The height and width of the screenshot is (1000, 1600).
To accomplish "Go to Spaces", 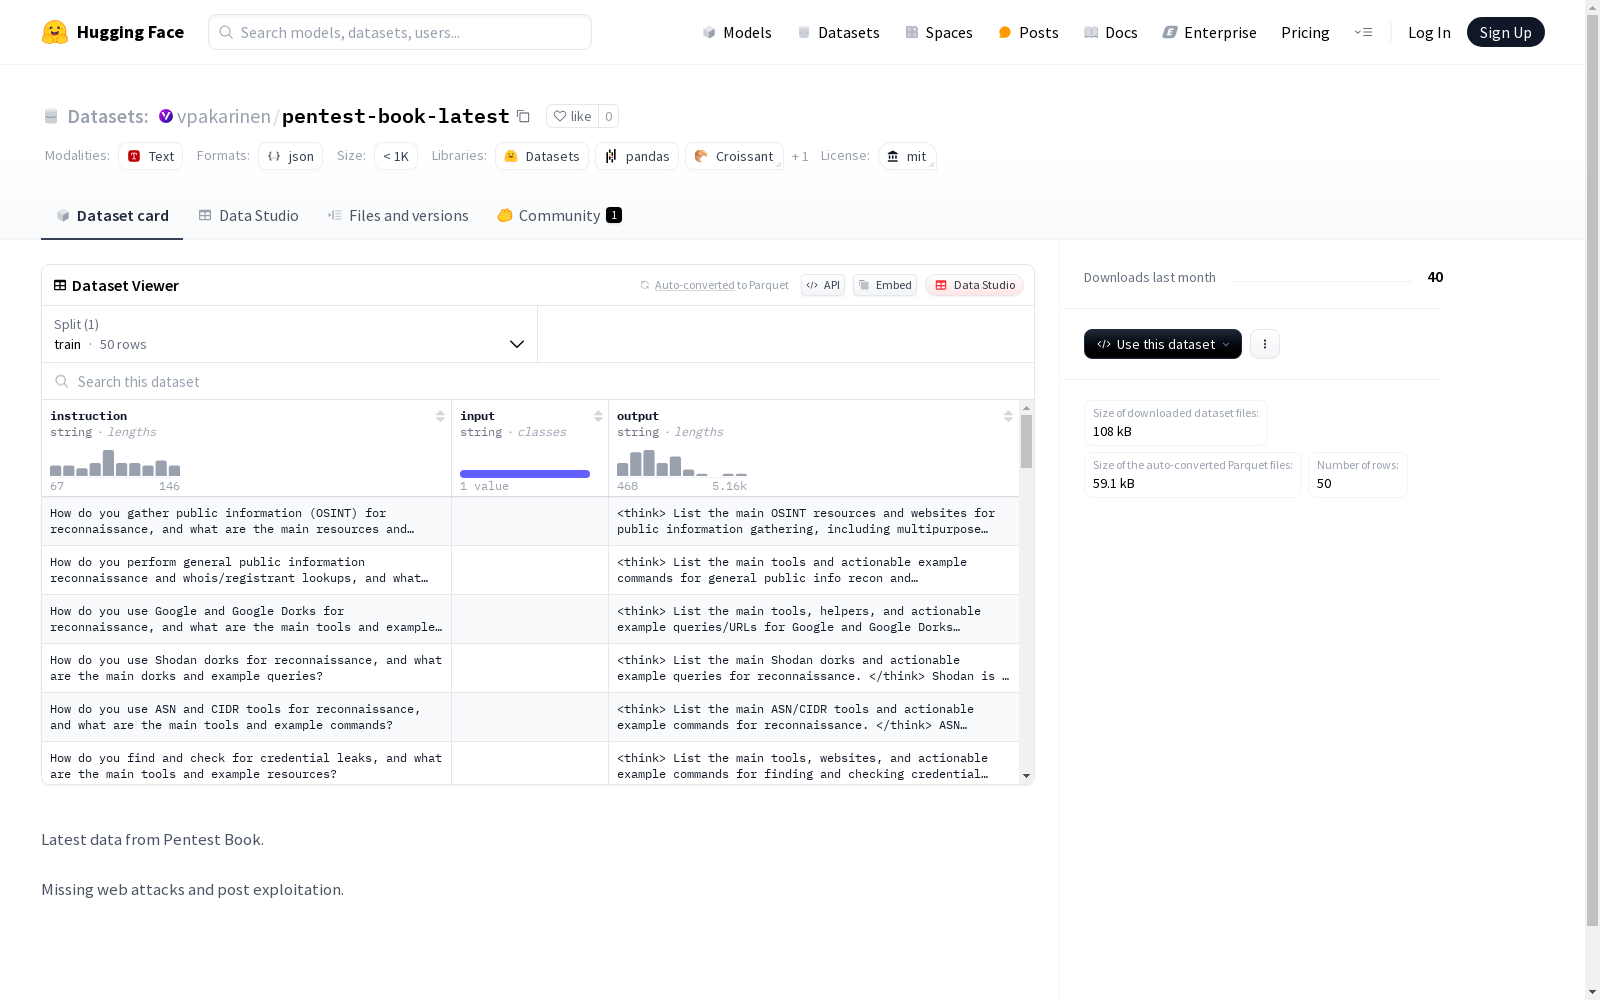I will (938, 32).
